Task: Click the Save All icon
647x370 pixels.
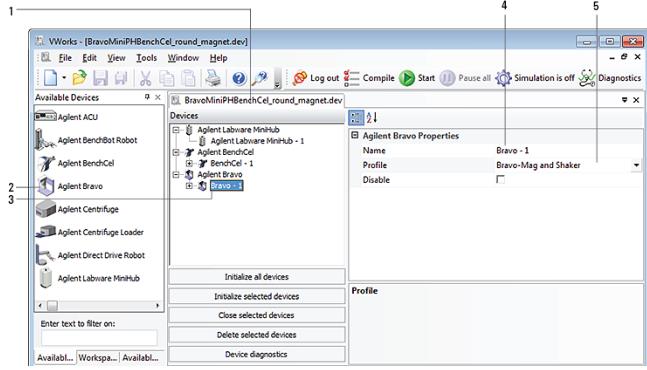Action: click(x=120, y=78)
